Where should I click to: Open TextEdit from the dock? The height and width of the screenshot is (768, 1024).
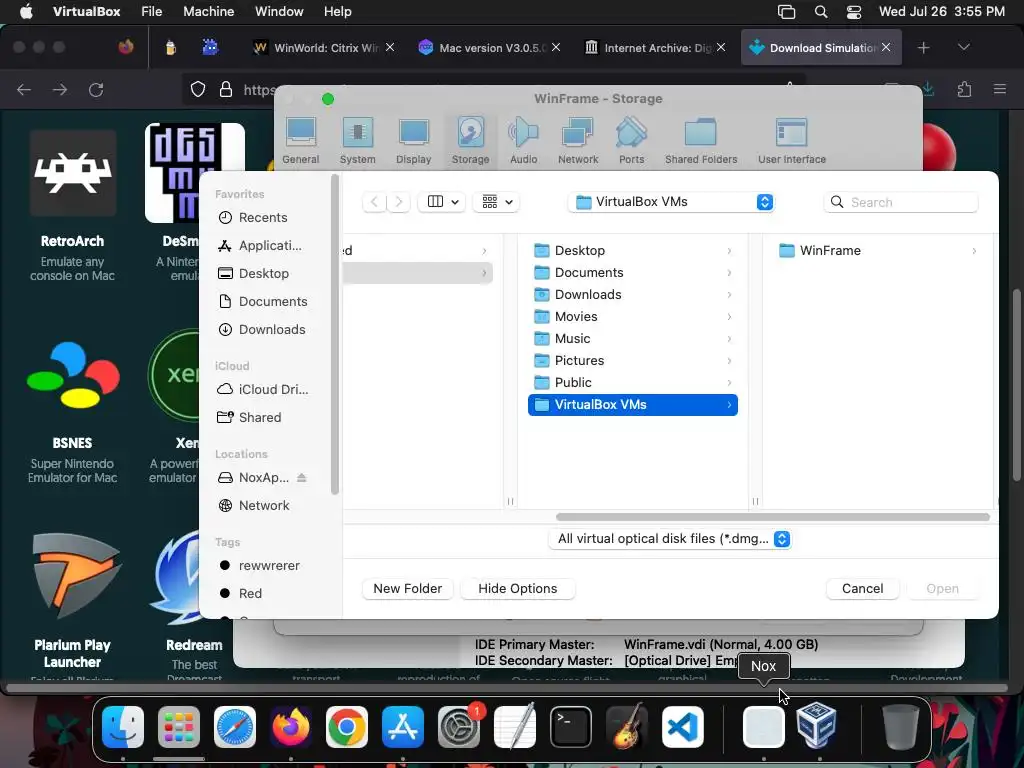point(515,727)
